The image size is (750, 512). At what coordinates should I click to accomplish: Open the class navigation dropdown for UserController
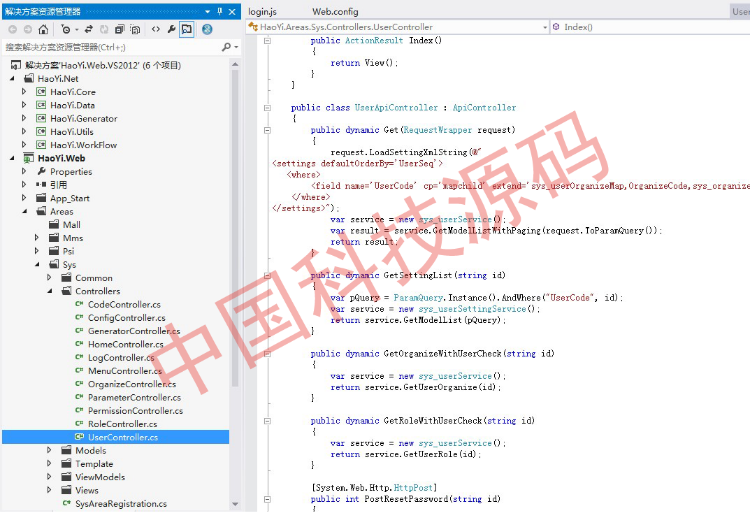tap(545, 27)
